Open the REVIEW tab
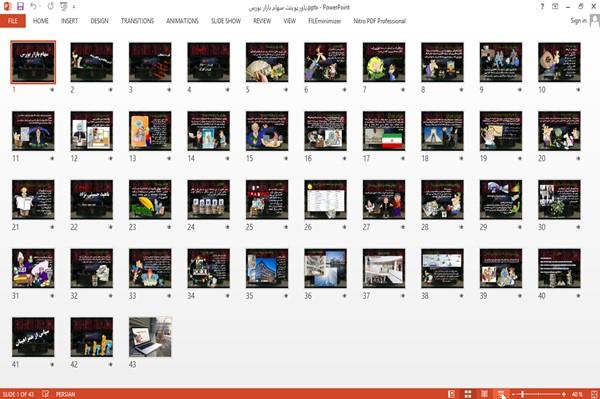600x399 pixels. point(262,21)
